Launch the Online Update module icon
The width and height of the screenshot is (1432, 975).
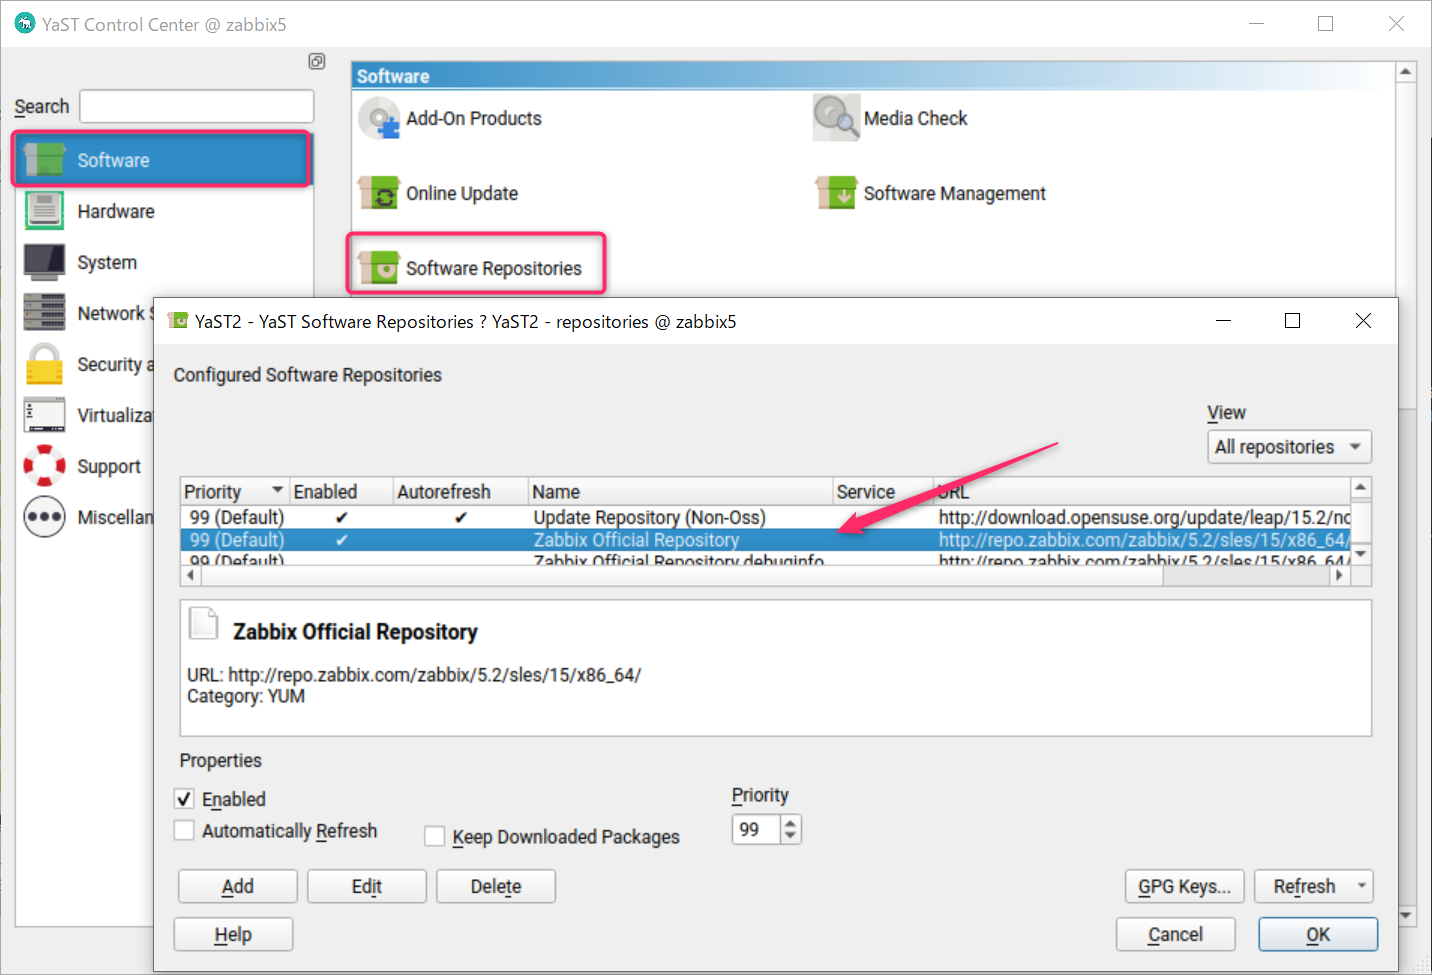click(380, 193)
